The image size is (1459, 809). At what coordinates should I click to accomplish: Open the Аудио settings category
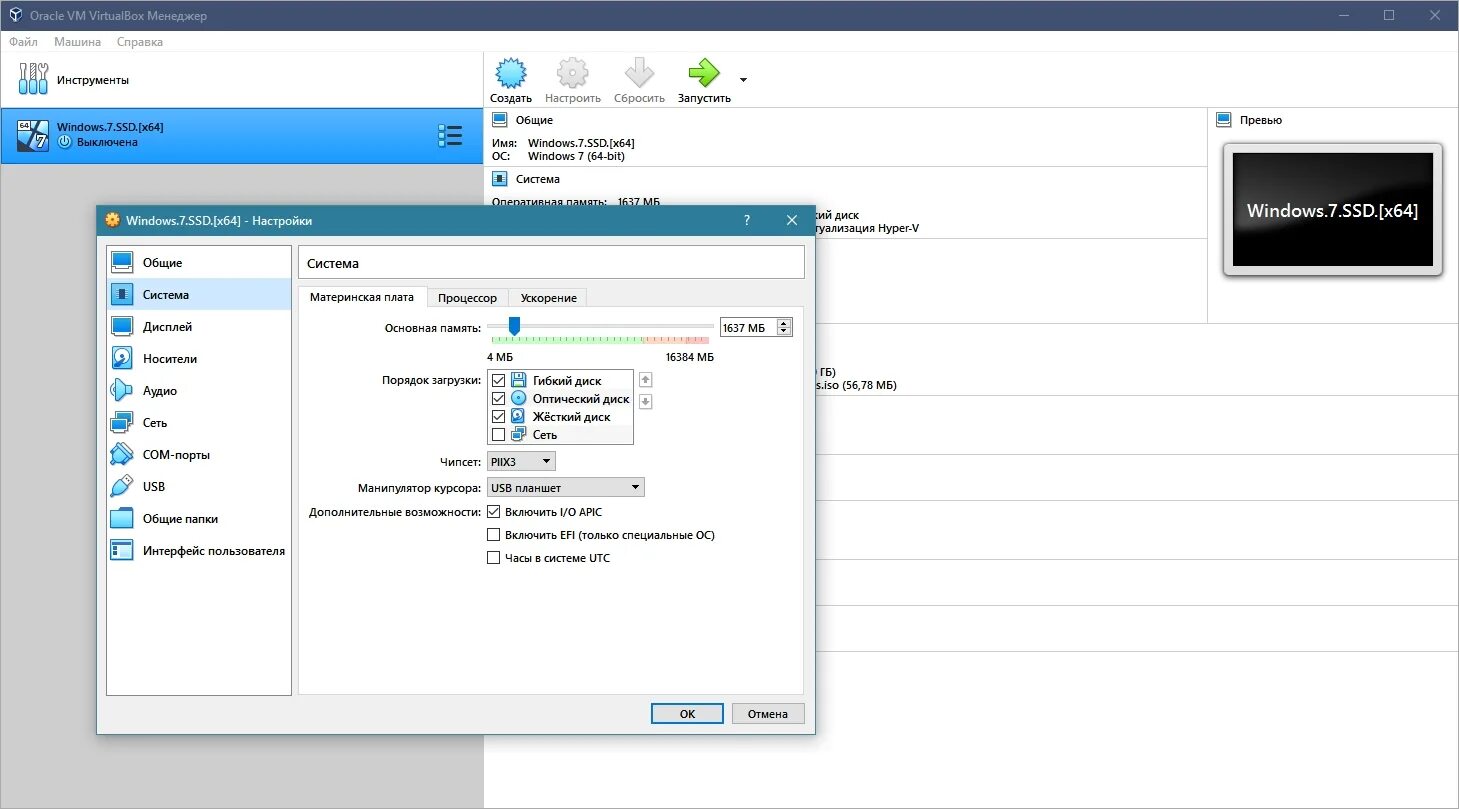point(199,391)
